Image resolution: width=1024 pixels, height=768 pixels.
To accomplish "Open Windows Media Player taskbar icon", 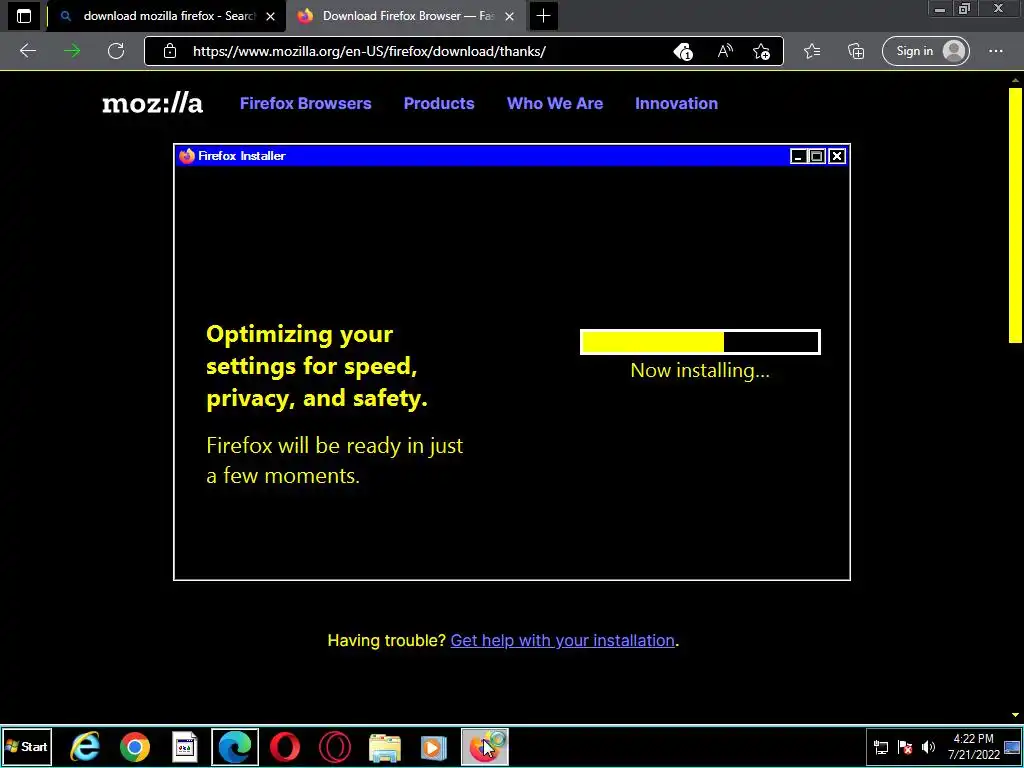I will pyautogui.click(x=434, y=747).
